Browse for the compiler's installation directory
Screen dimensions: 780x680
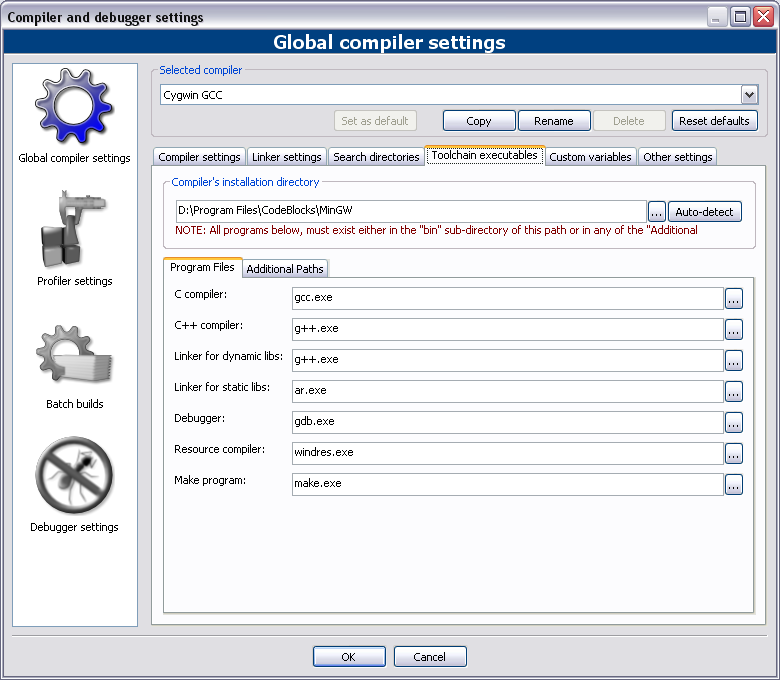click(x=656, y=212)
